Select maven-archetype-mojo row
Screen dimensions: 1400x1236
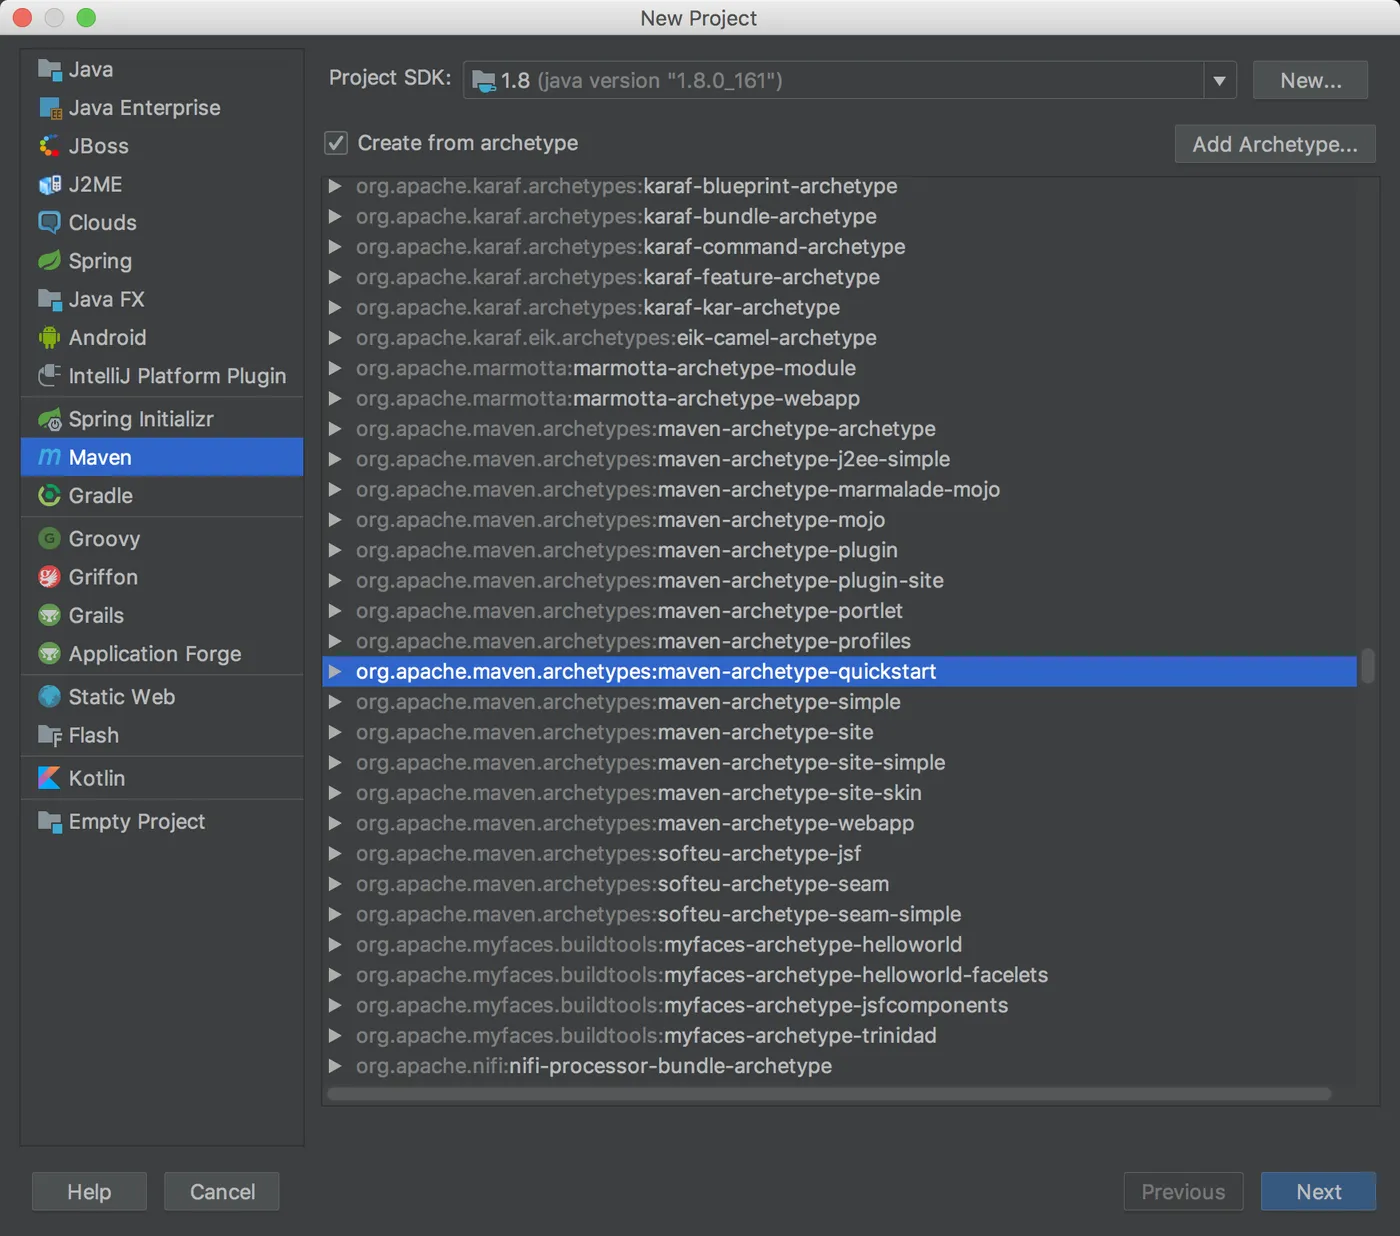840,520
